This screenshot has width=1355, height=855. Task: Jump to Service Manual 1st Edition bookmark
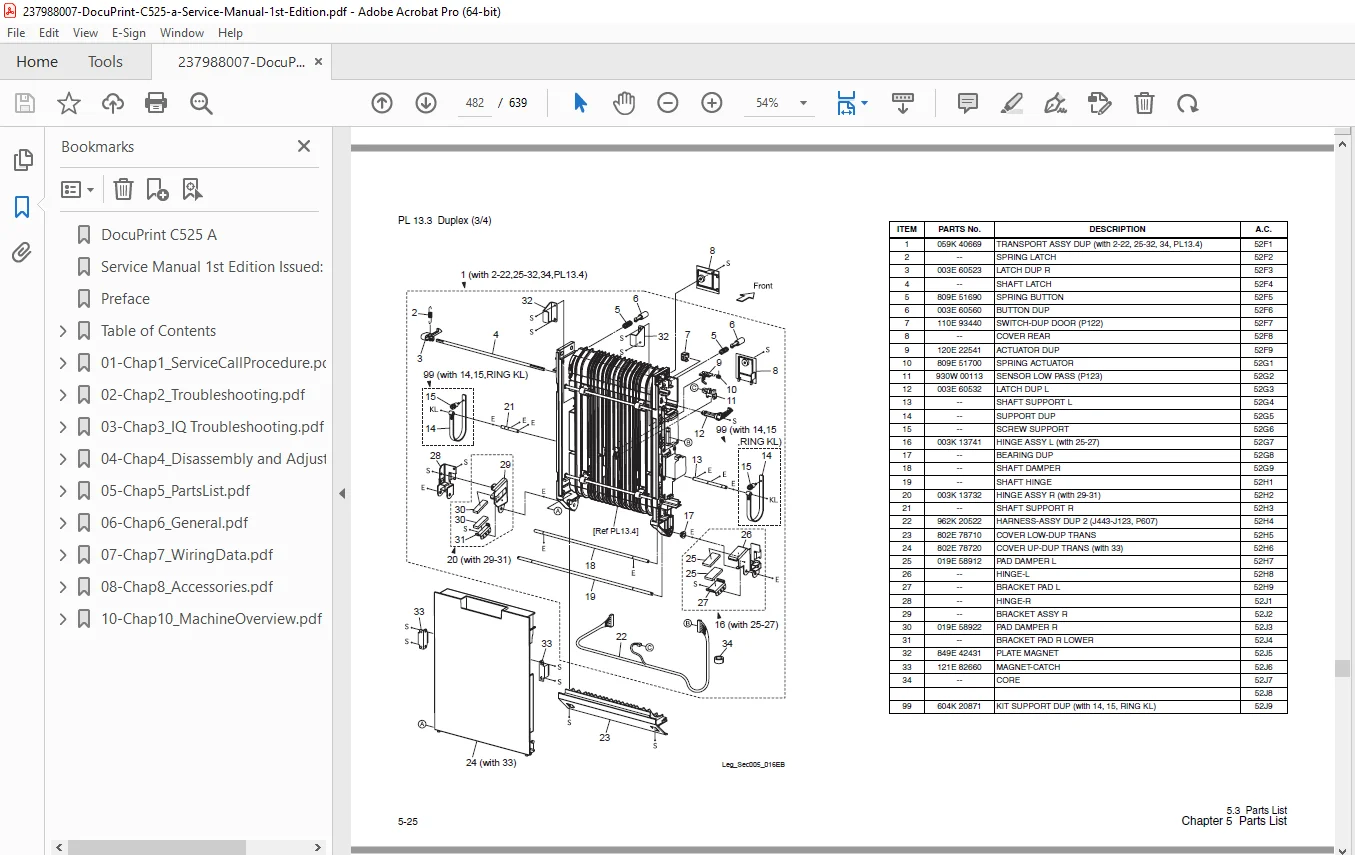[212, 267]
